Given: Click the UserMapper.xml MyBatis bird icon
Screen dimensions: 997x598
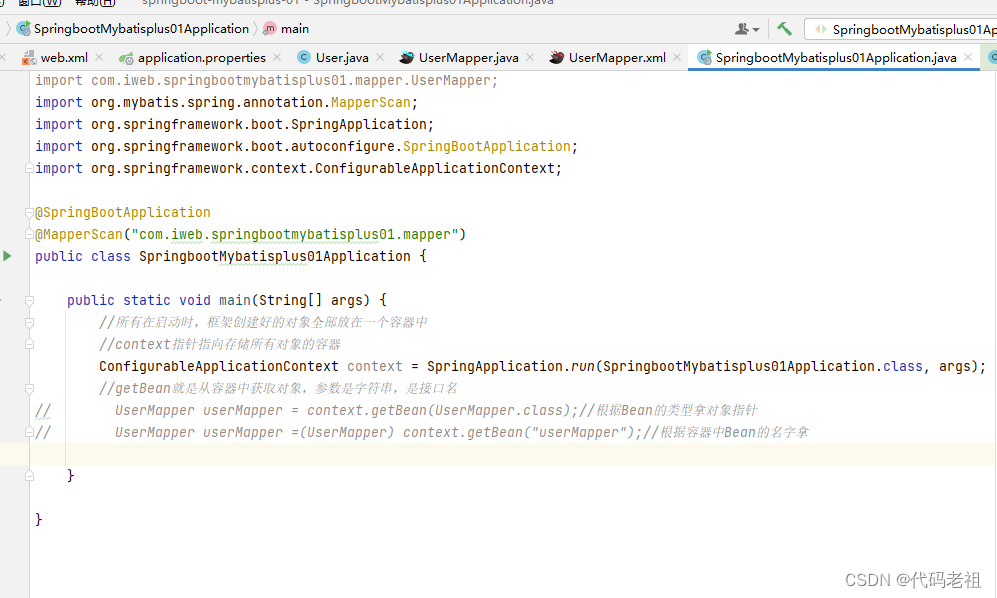Looking at the screenshot, I should 556,57.
